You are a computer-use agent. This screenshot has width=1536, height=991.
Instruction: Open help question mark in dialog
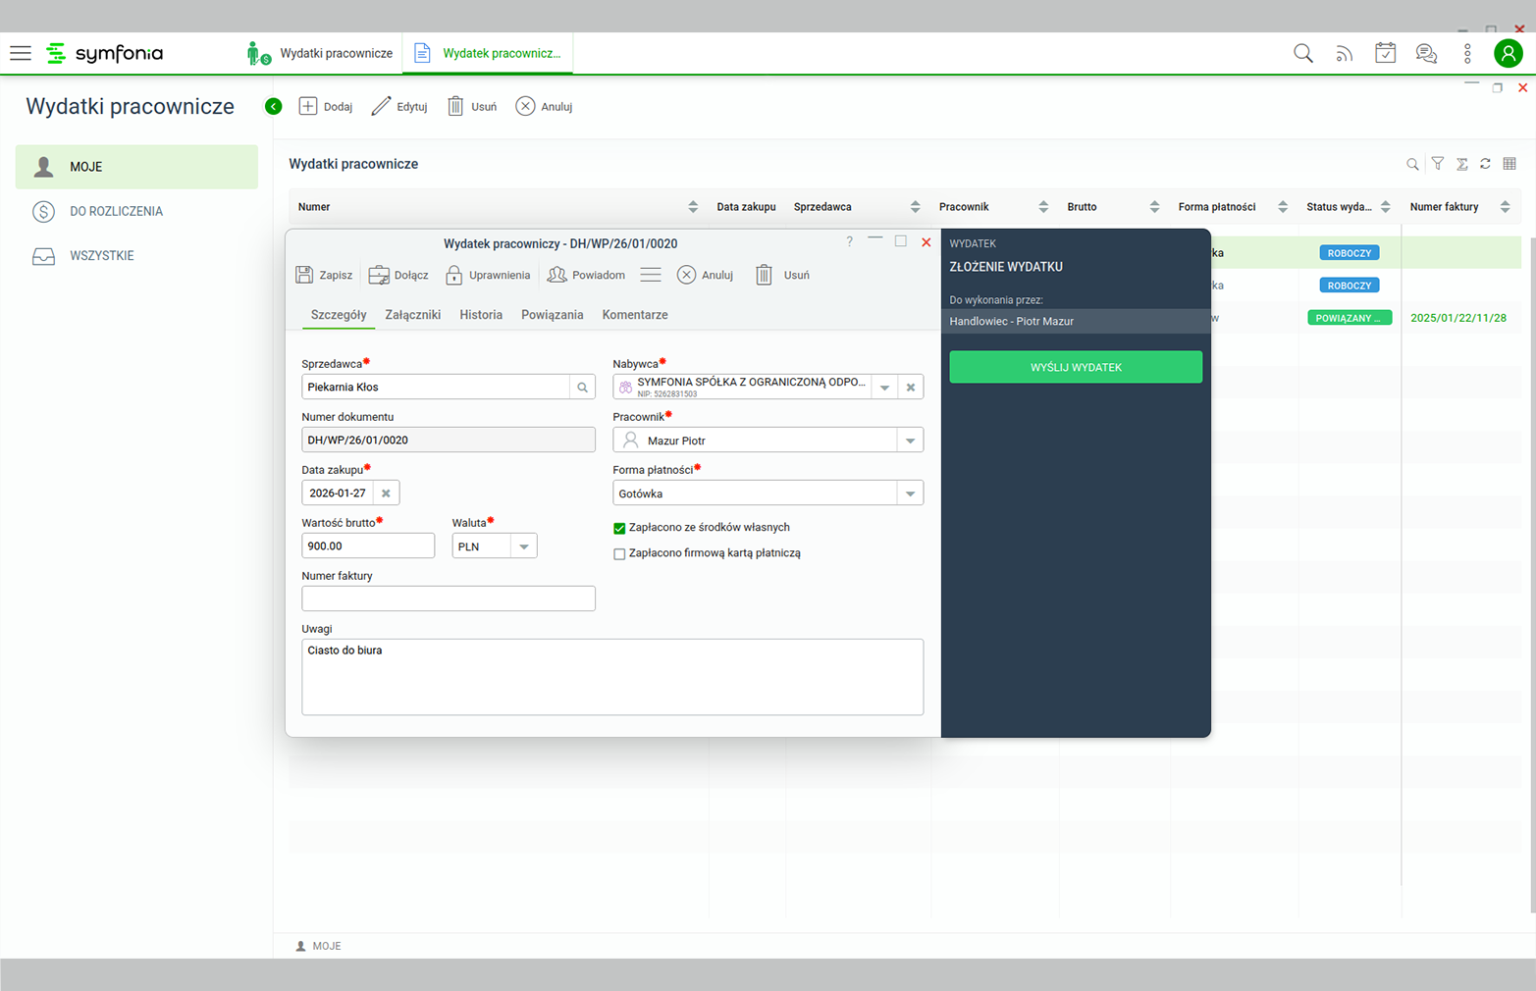point(849,242)
